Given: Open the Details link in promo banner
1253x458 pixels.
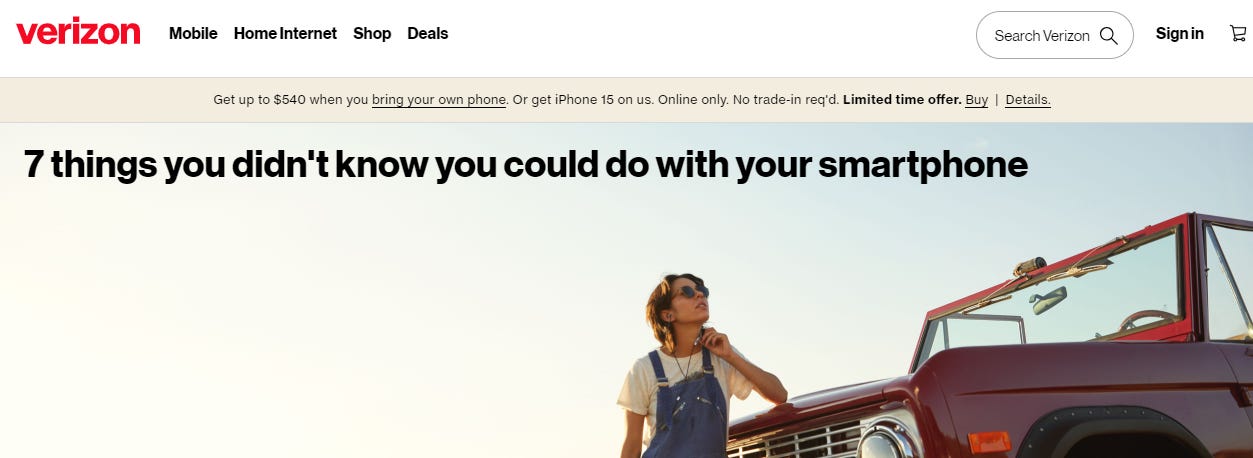Looking at the screenshot, I should click(x=1028, y=100).
